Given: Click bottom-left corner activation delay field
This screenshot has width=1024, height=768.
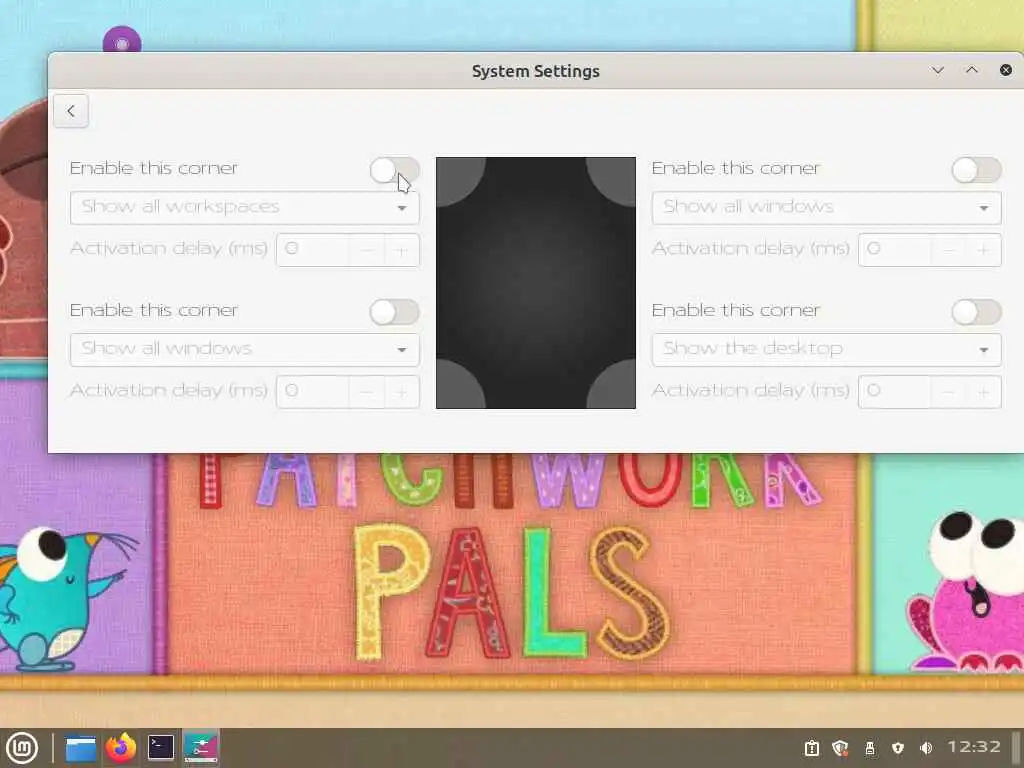Looking at the screenshot, I should (313, 392).
